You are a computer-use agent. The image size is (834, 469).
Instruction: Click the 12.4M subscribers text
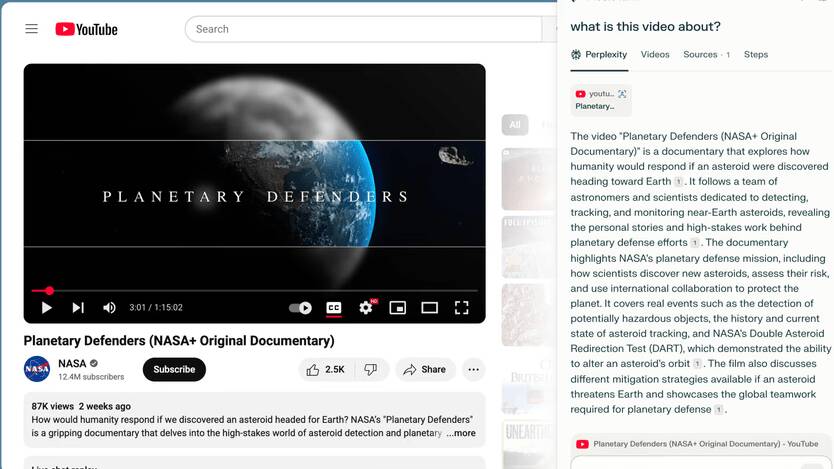tap(91, 376)
